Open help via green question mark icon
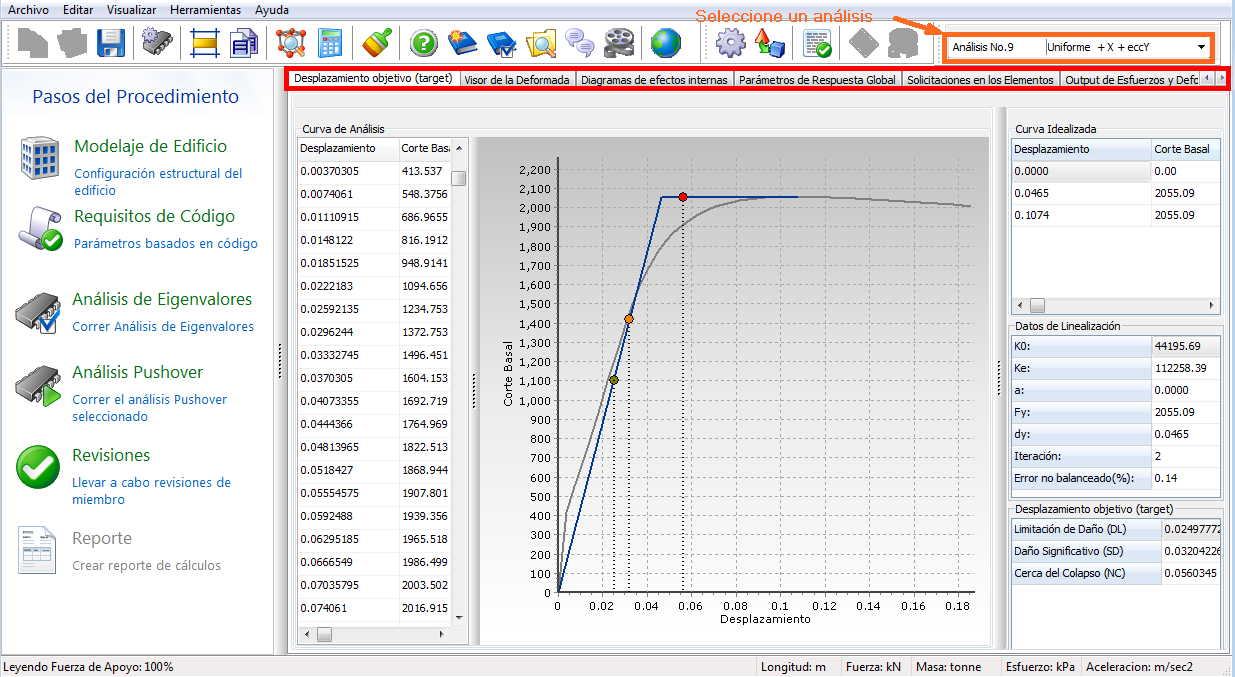This screenshot has height=677, width=1235. pyautogui.click(x=424, y=43)
